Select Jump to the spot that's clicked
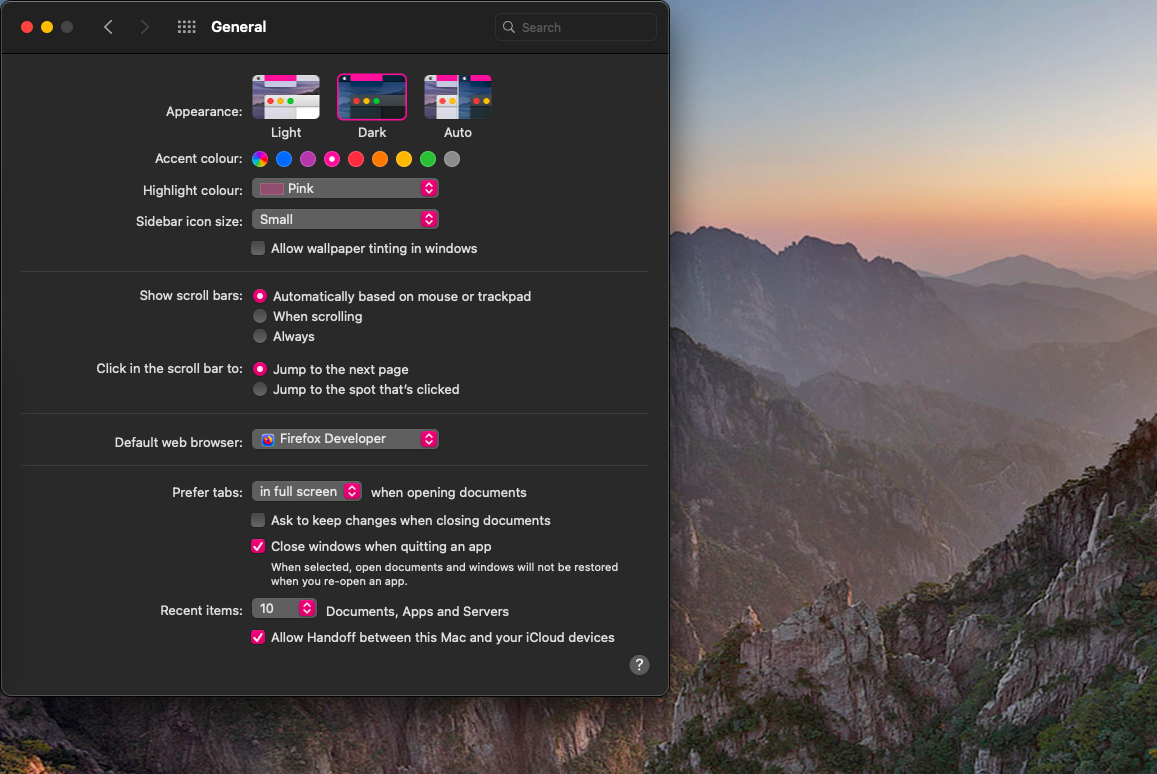The width and height of the screenshot is (1157, 774). tap(260, 389)
